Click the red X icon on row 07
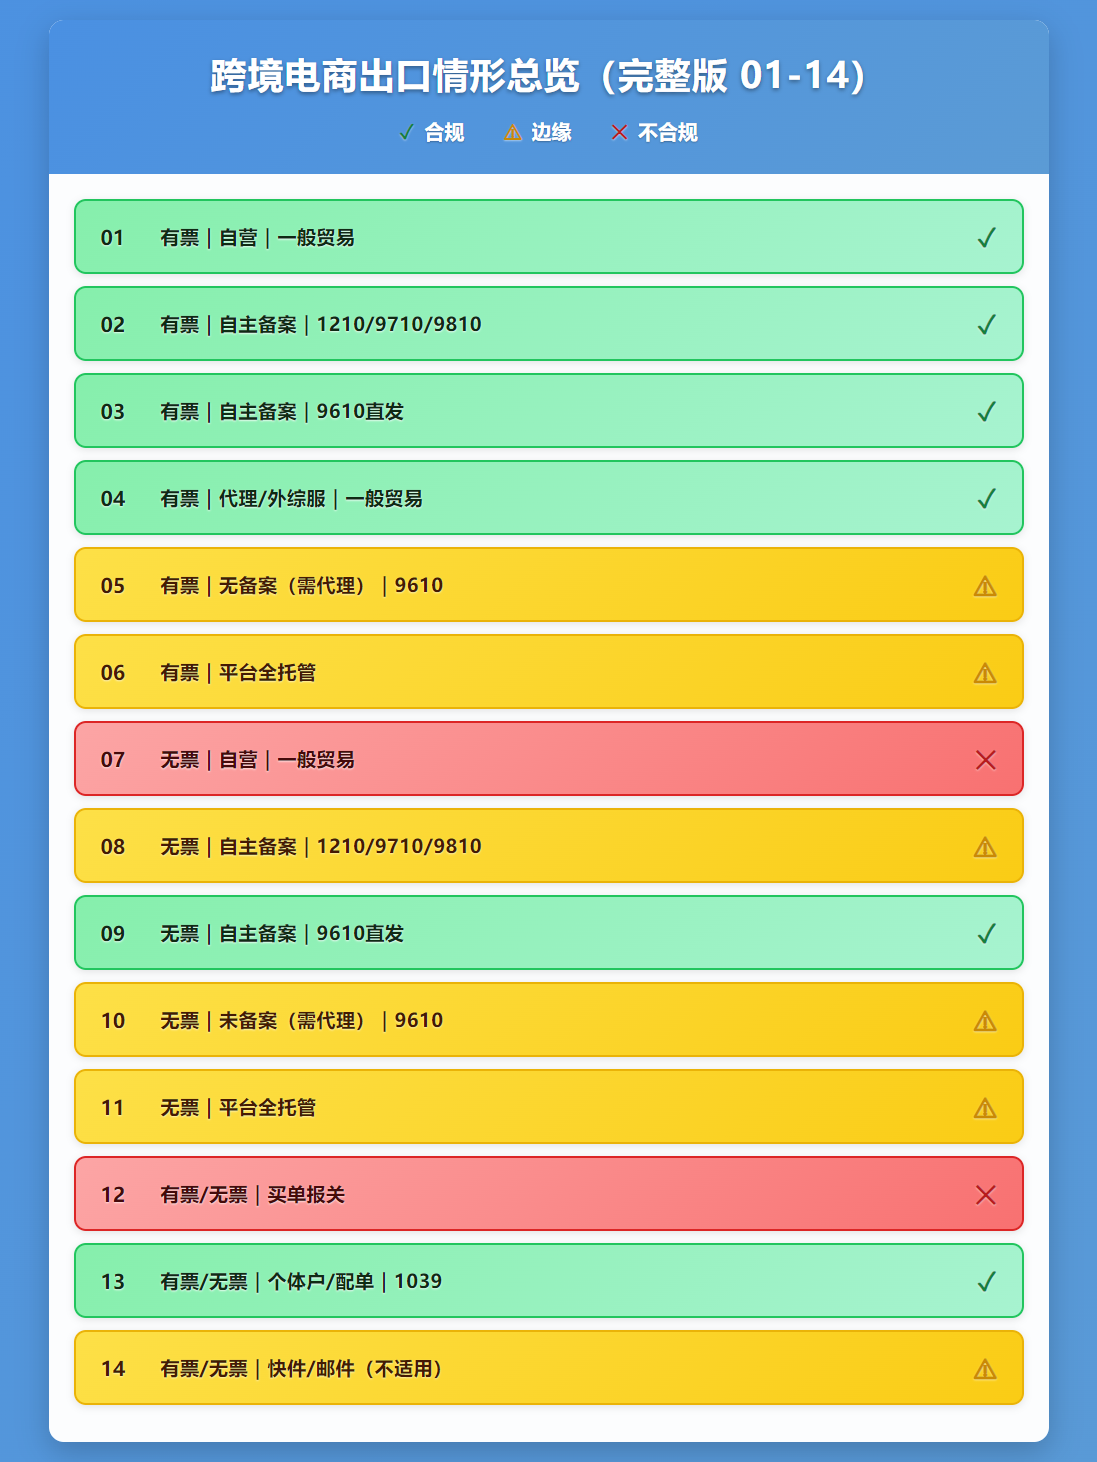Viewport: 1097px width, 1462px height. (985, 760)
